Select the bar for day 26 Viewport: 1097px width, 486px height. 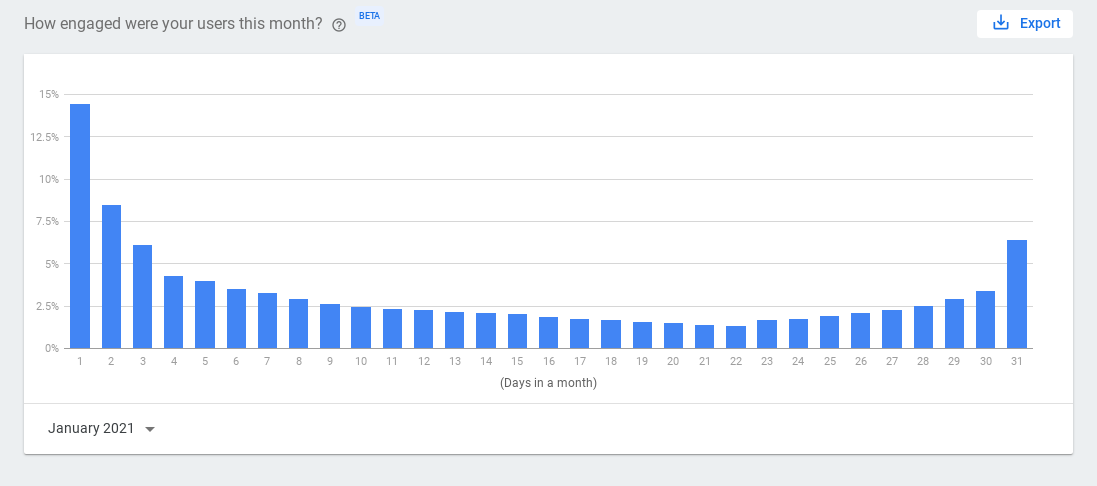click(x=861, y=331)
